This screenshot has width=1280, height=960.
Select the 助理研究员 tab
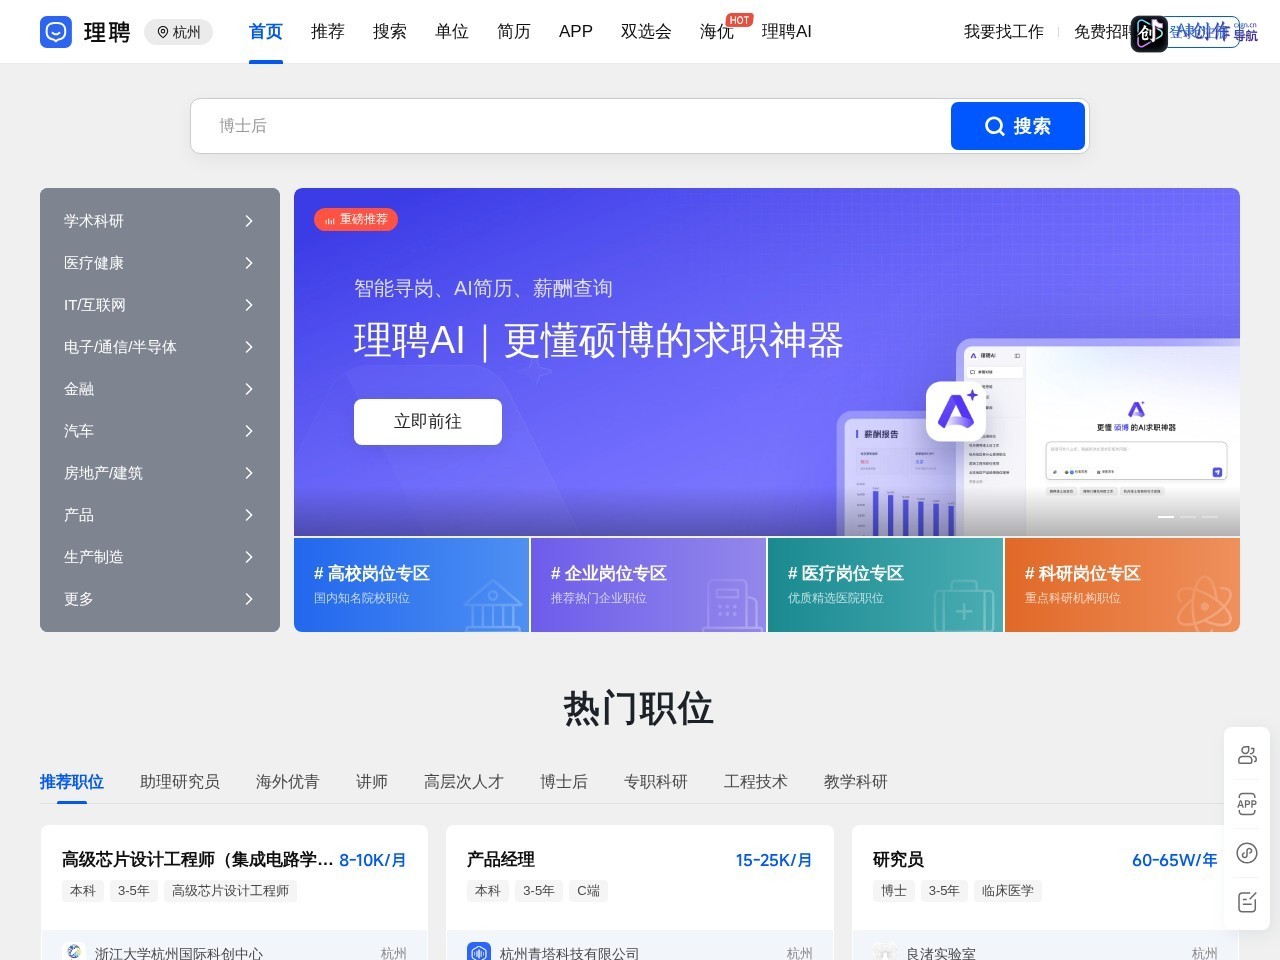point(180,782)
